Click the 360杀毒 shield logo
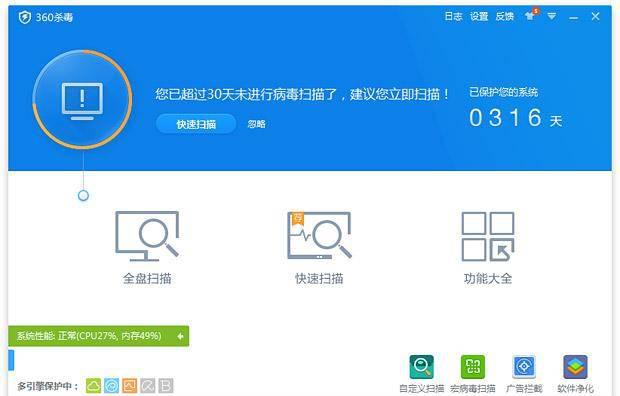The width and height of the screenshot is (620, 396). [x=25, y=17]
